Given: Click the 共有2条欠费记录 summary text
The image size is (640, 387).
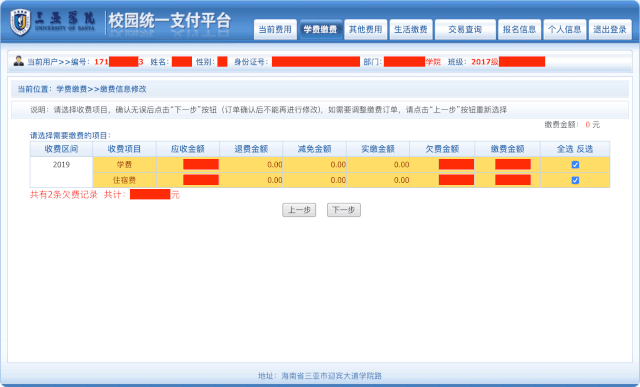Looking at the screenshot, I should (64, 195).
